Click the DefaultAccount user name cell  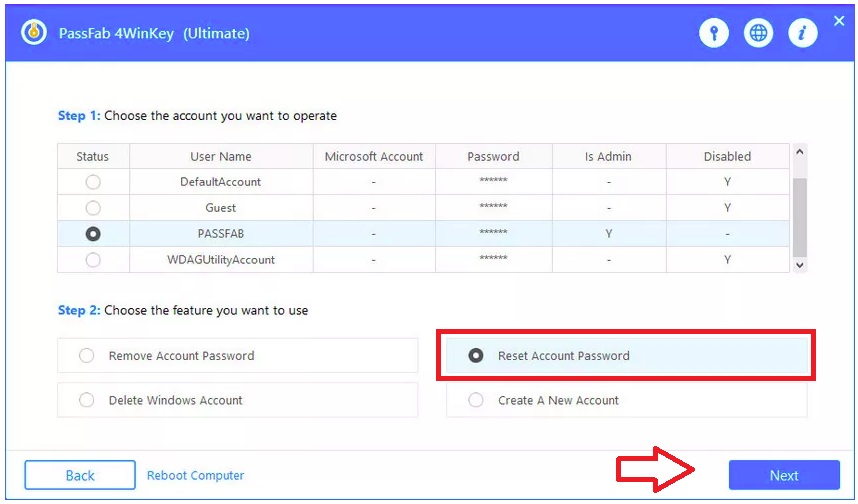point(221,182)
